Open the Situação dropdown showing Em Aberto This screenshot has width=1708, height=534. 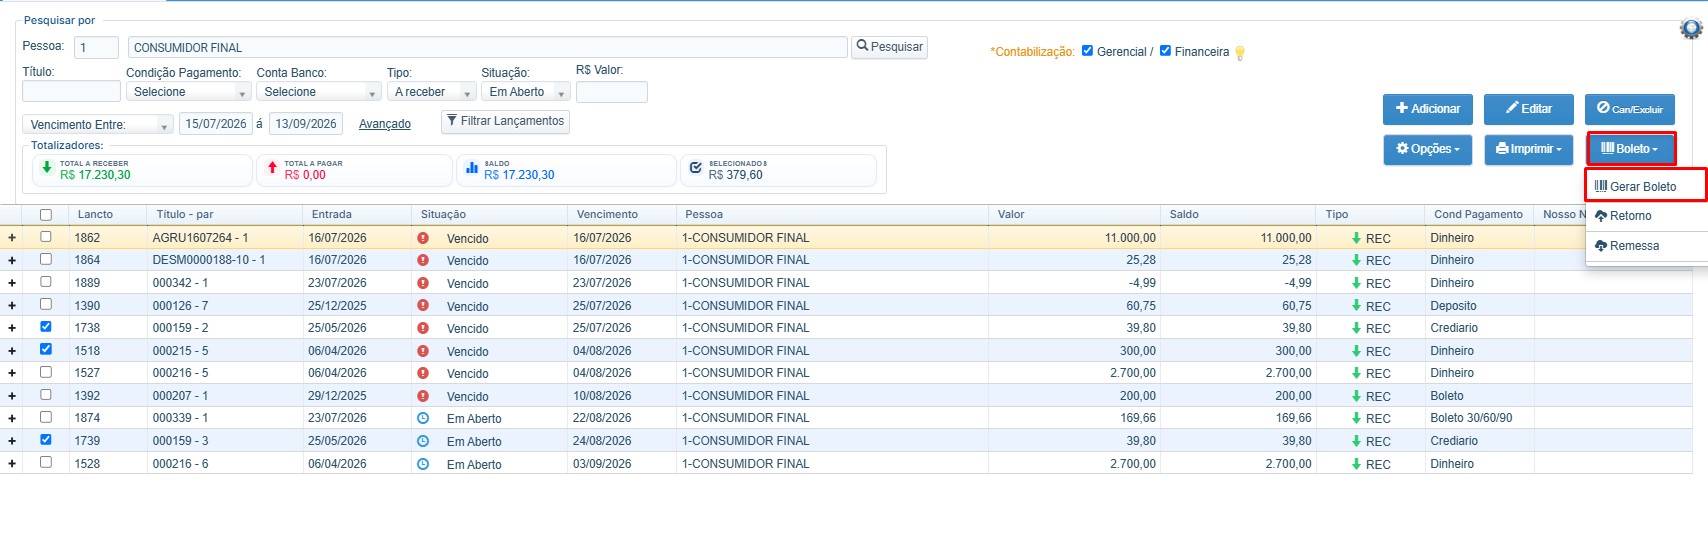525,92
